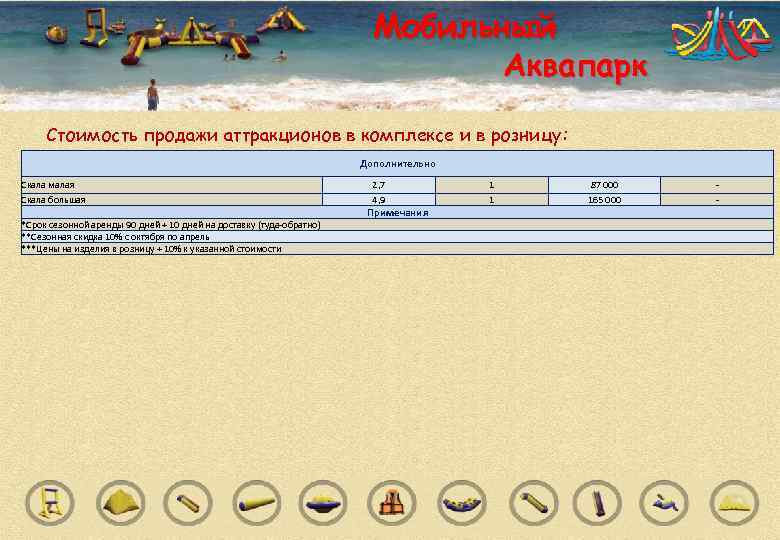The width and height of the screenshot is (780, 540).
Task: Click the red 'Мобильный' title word
Action: pyautogui.click(x=465, y=26)
